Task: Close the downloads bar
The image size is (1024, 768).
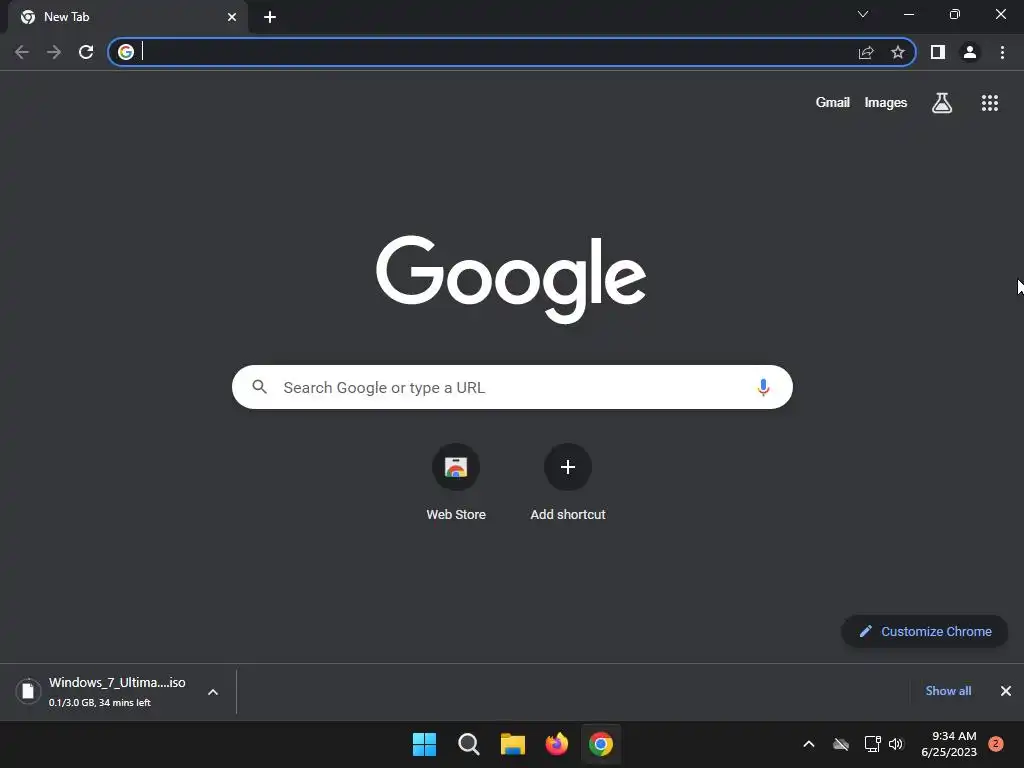Action: point(1006,691)
